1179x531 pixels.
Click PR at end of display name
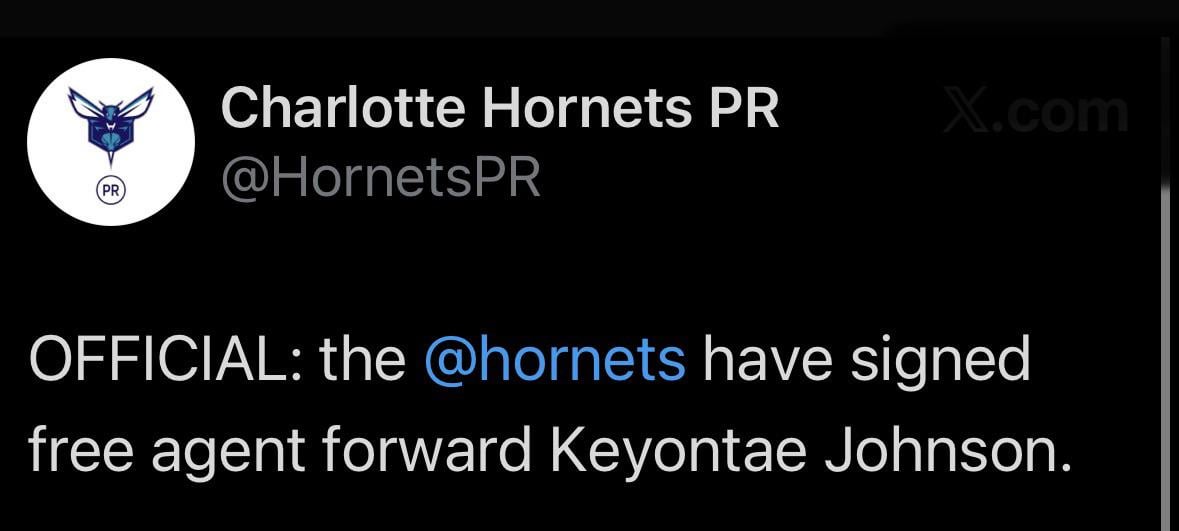tap(743, 108)
